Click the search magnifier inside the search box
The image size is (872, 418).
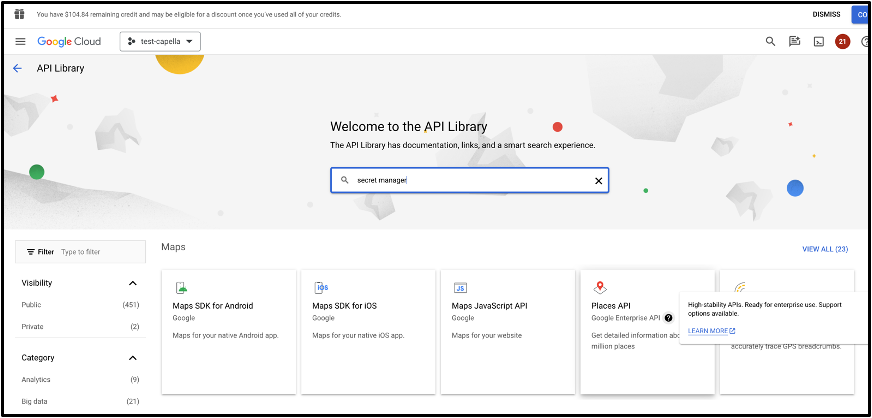(x=345, y=180)
